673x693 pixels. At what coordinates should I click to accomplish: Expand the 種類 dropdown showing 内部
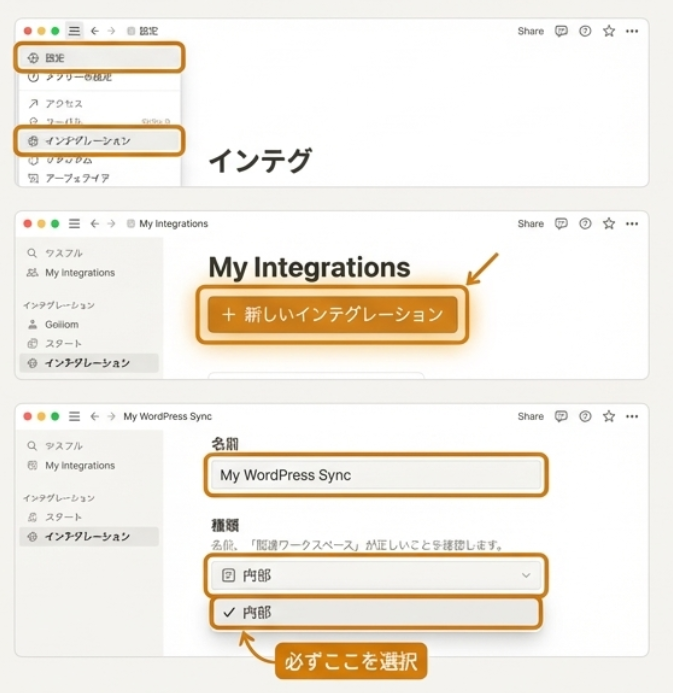pos(375,575)
